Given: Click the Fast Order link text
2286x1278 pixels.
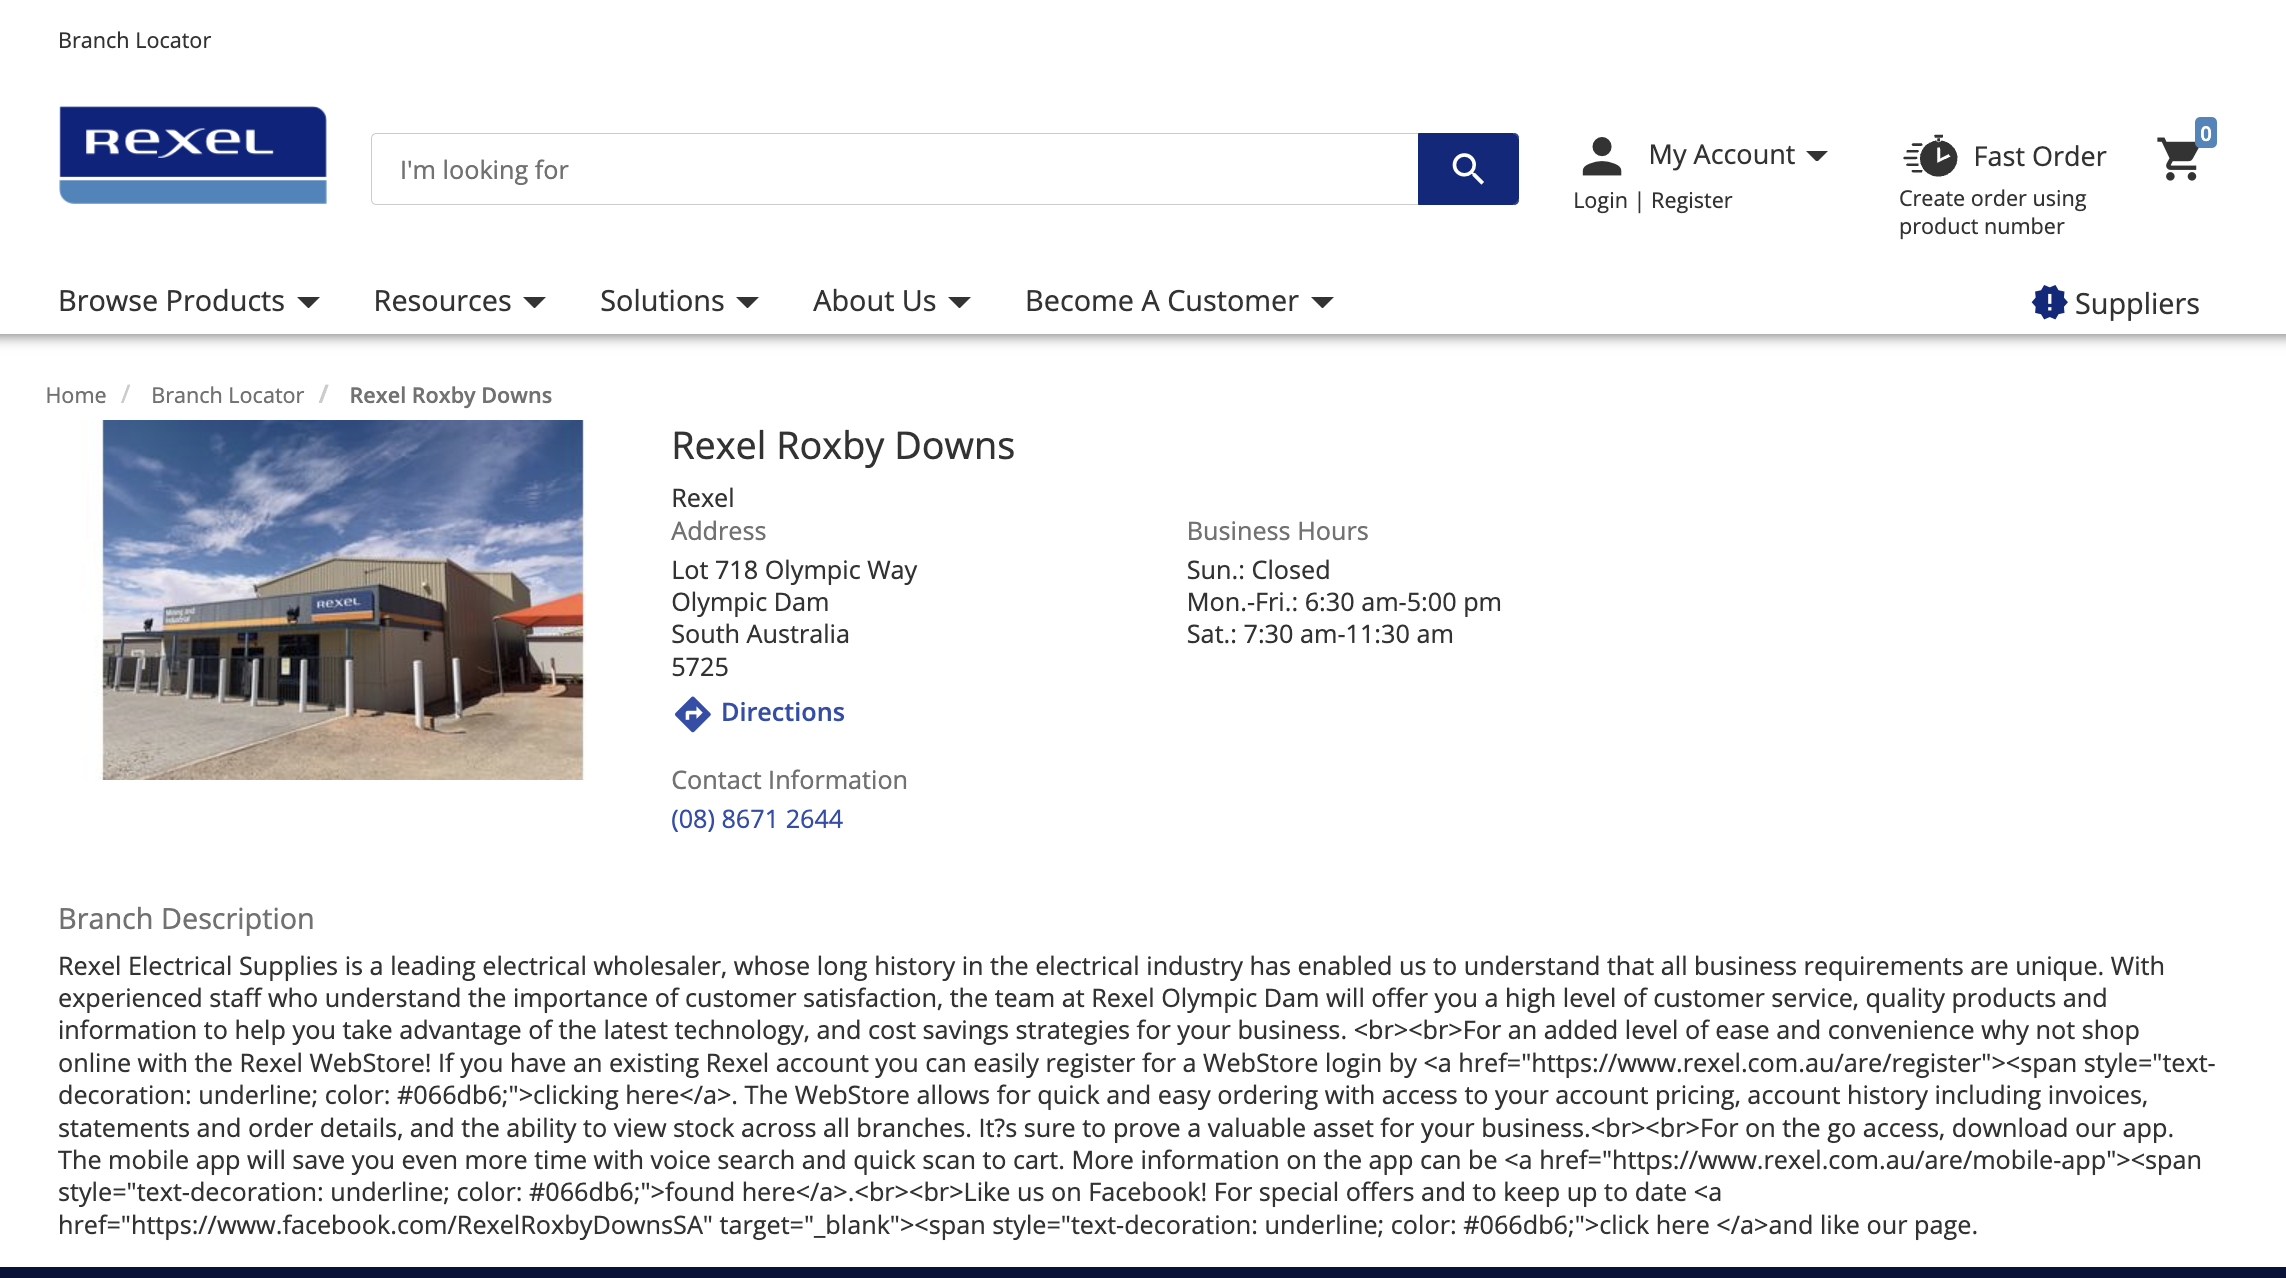Looking at the screenshot, I should [2040, 156].
